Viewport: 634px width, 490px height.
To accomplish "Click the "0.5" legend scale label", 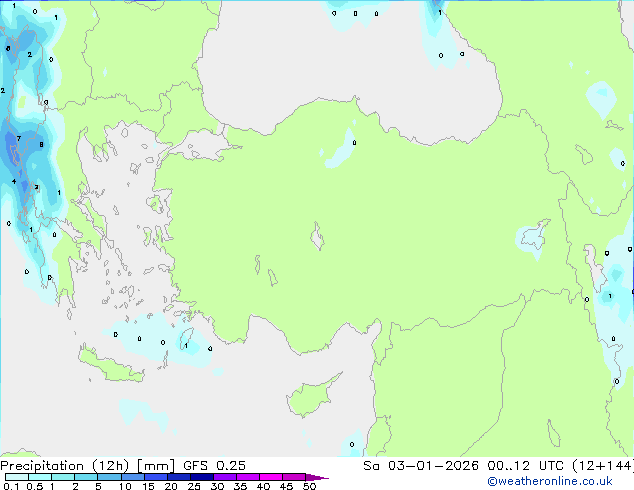I will [x=34, y=486].
